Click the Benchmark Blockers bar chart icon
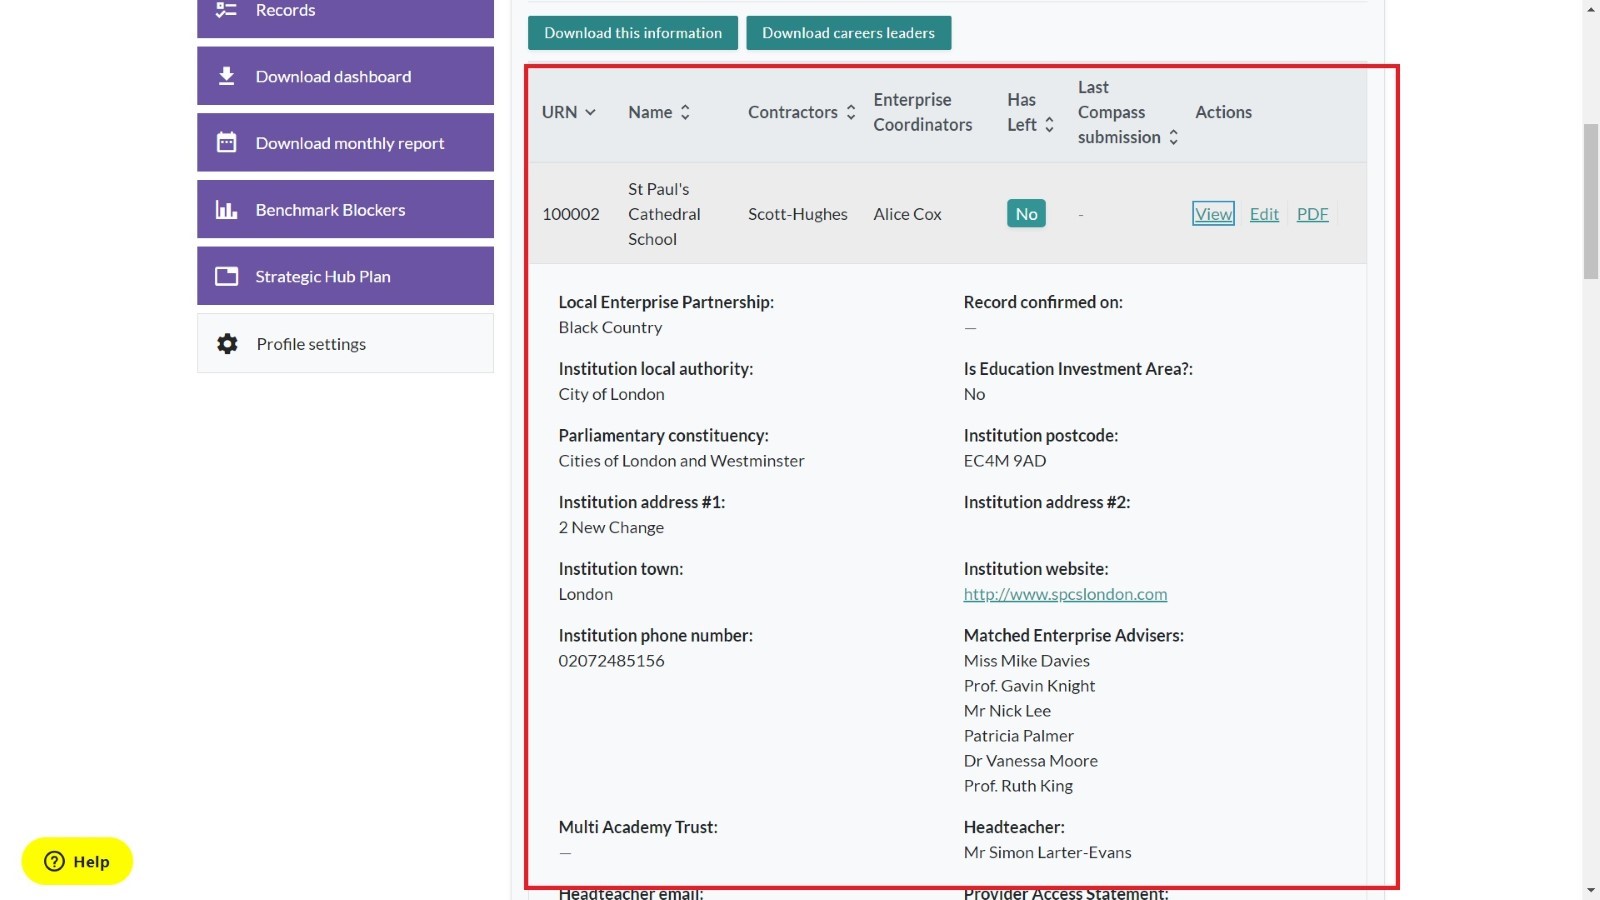Screen dimensions: 1600x900 tap(227, 210)
